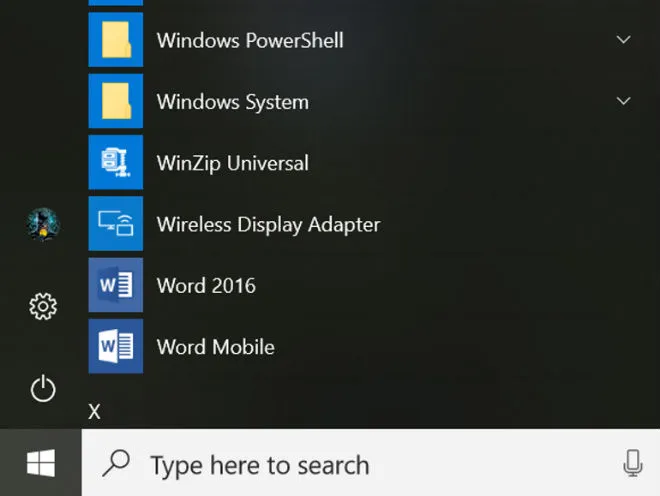660x496 pixels.
Task: Click the Windows PowerShell folder icon
Action: pyautogui.click(x=116, y=41)
